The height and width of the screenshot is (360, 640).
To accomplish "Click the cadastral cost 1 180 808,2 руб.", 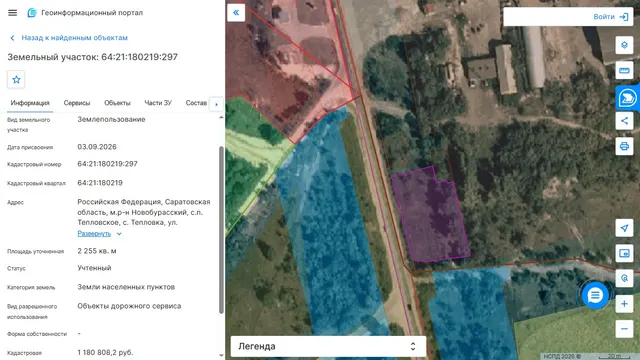I will click(x=105, y=352).
